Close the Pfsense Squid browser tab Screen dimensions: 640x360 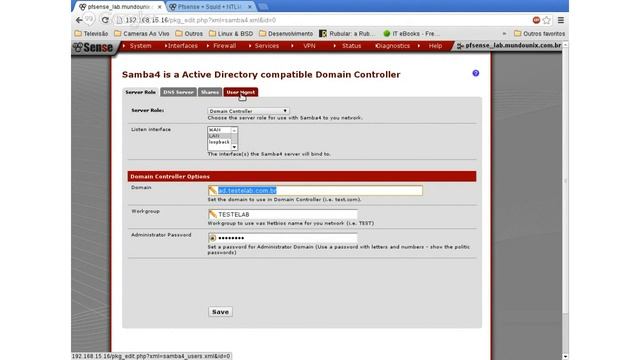point(250,7)
